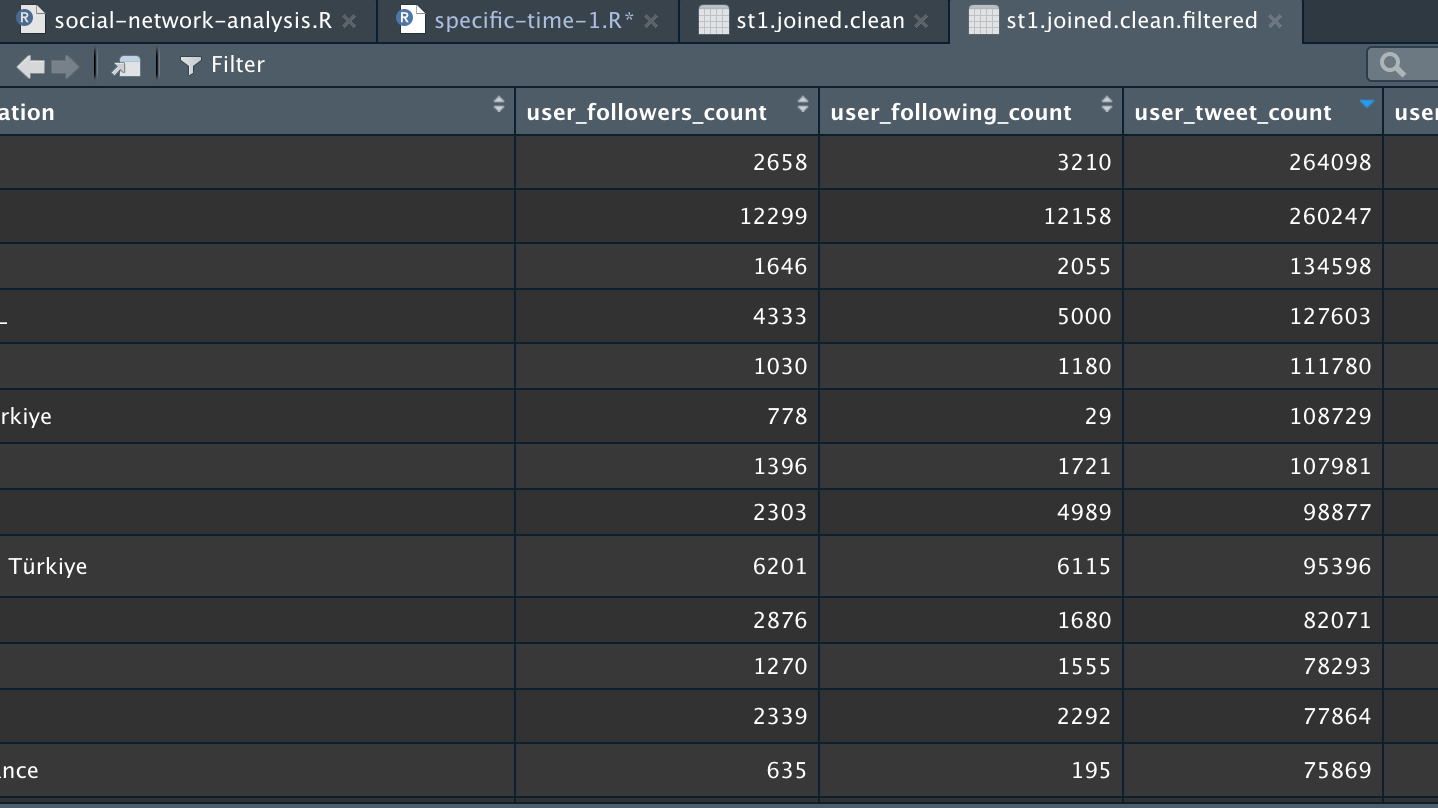Toggle the user_tweet_count descending sort arrow
The width and height of the screenshot is (1438, 808).
click(x=1367, y=104)
